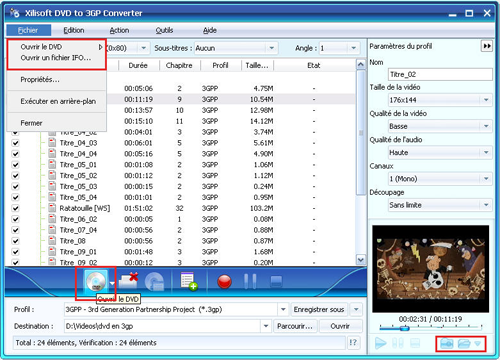Click the Enregistrer sous button
This screenshot has height=360, width=500.
coord(319,310)
